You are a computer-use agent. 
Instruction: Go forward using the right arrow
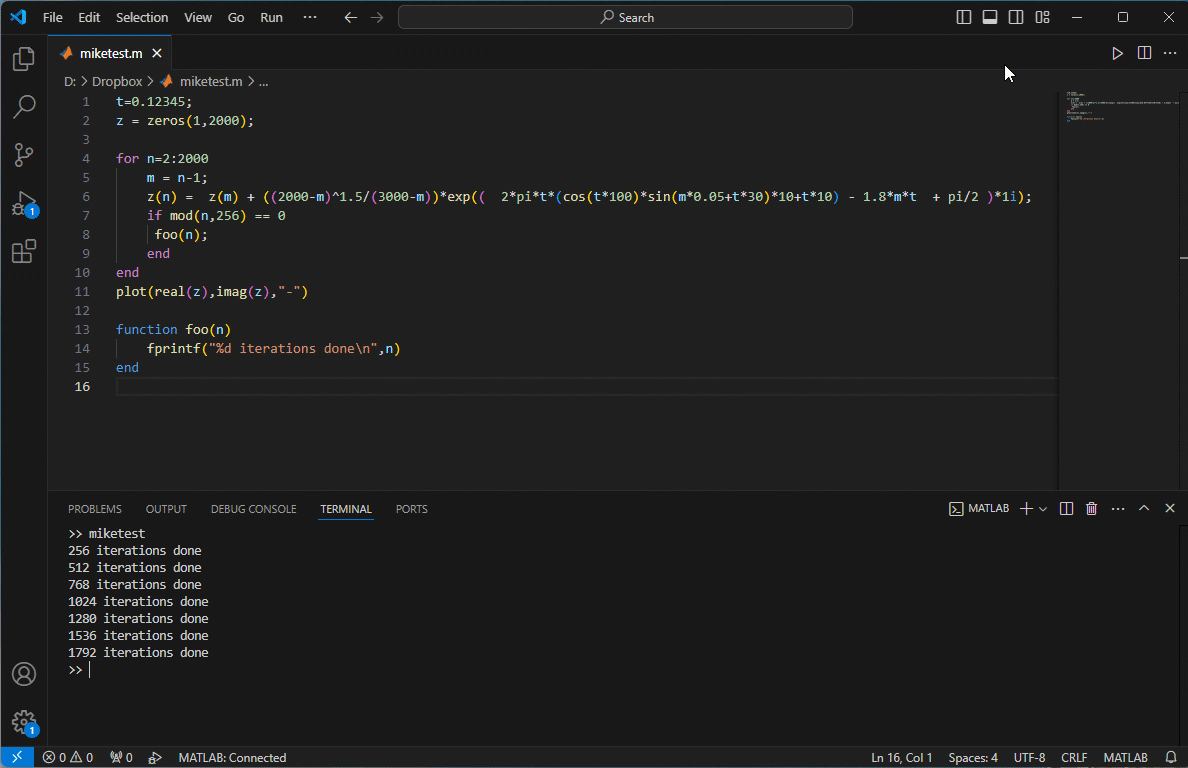[377, 17]
